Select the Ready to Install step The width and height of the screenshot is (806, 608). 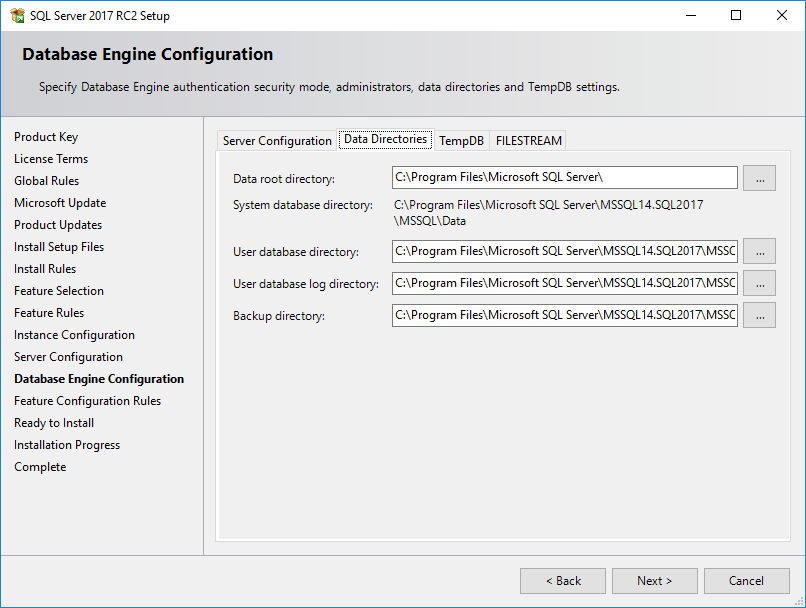coord(54,423)
